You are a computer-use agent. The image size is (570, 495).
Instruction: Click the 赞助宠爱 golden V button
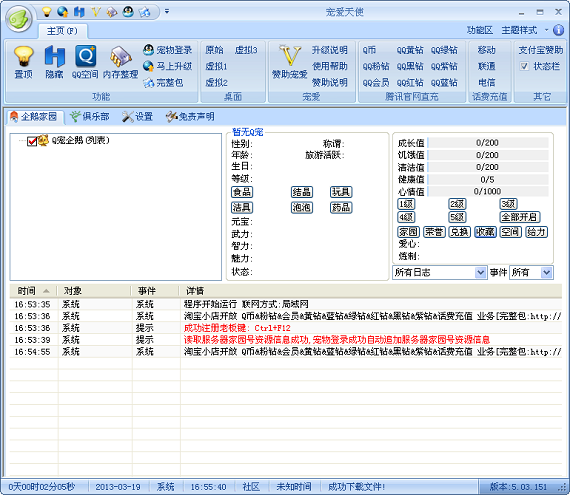tap(290, 62)
